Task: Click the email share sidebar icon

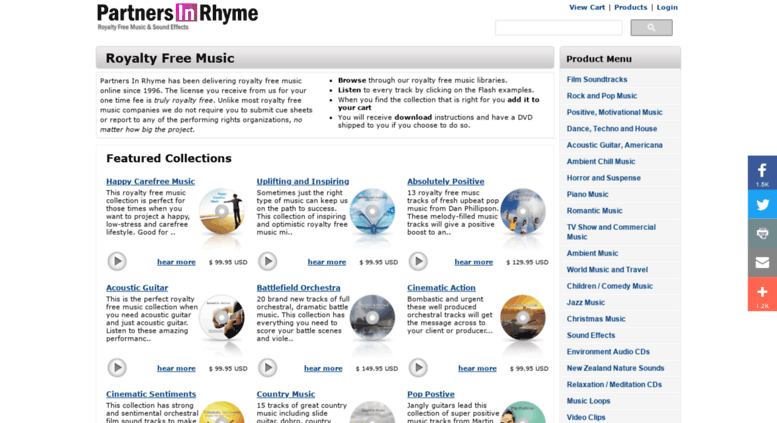Action: [762, 263]
